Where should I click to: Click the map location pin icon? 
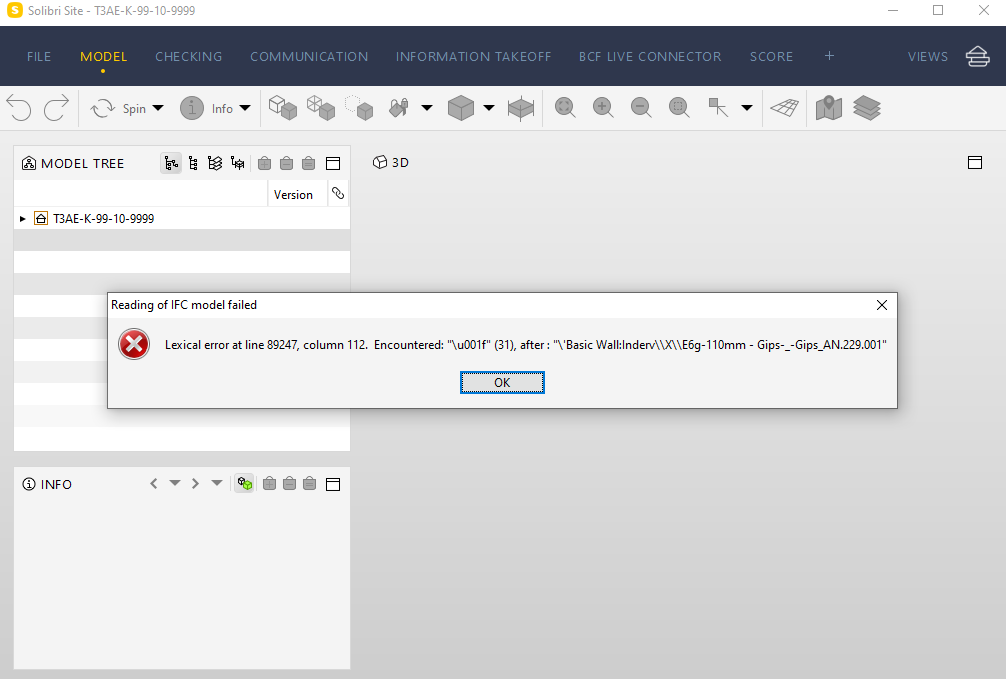pyautogui.click(x=829, y=108)
